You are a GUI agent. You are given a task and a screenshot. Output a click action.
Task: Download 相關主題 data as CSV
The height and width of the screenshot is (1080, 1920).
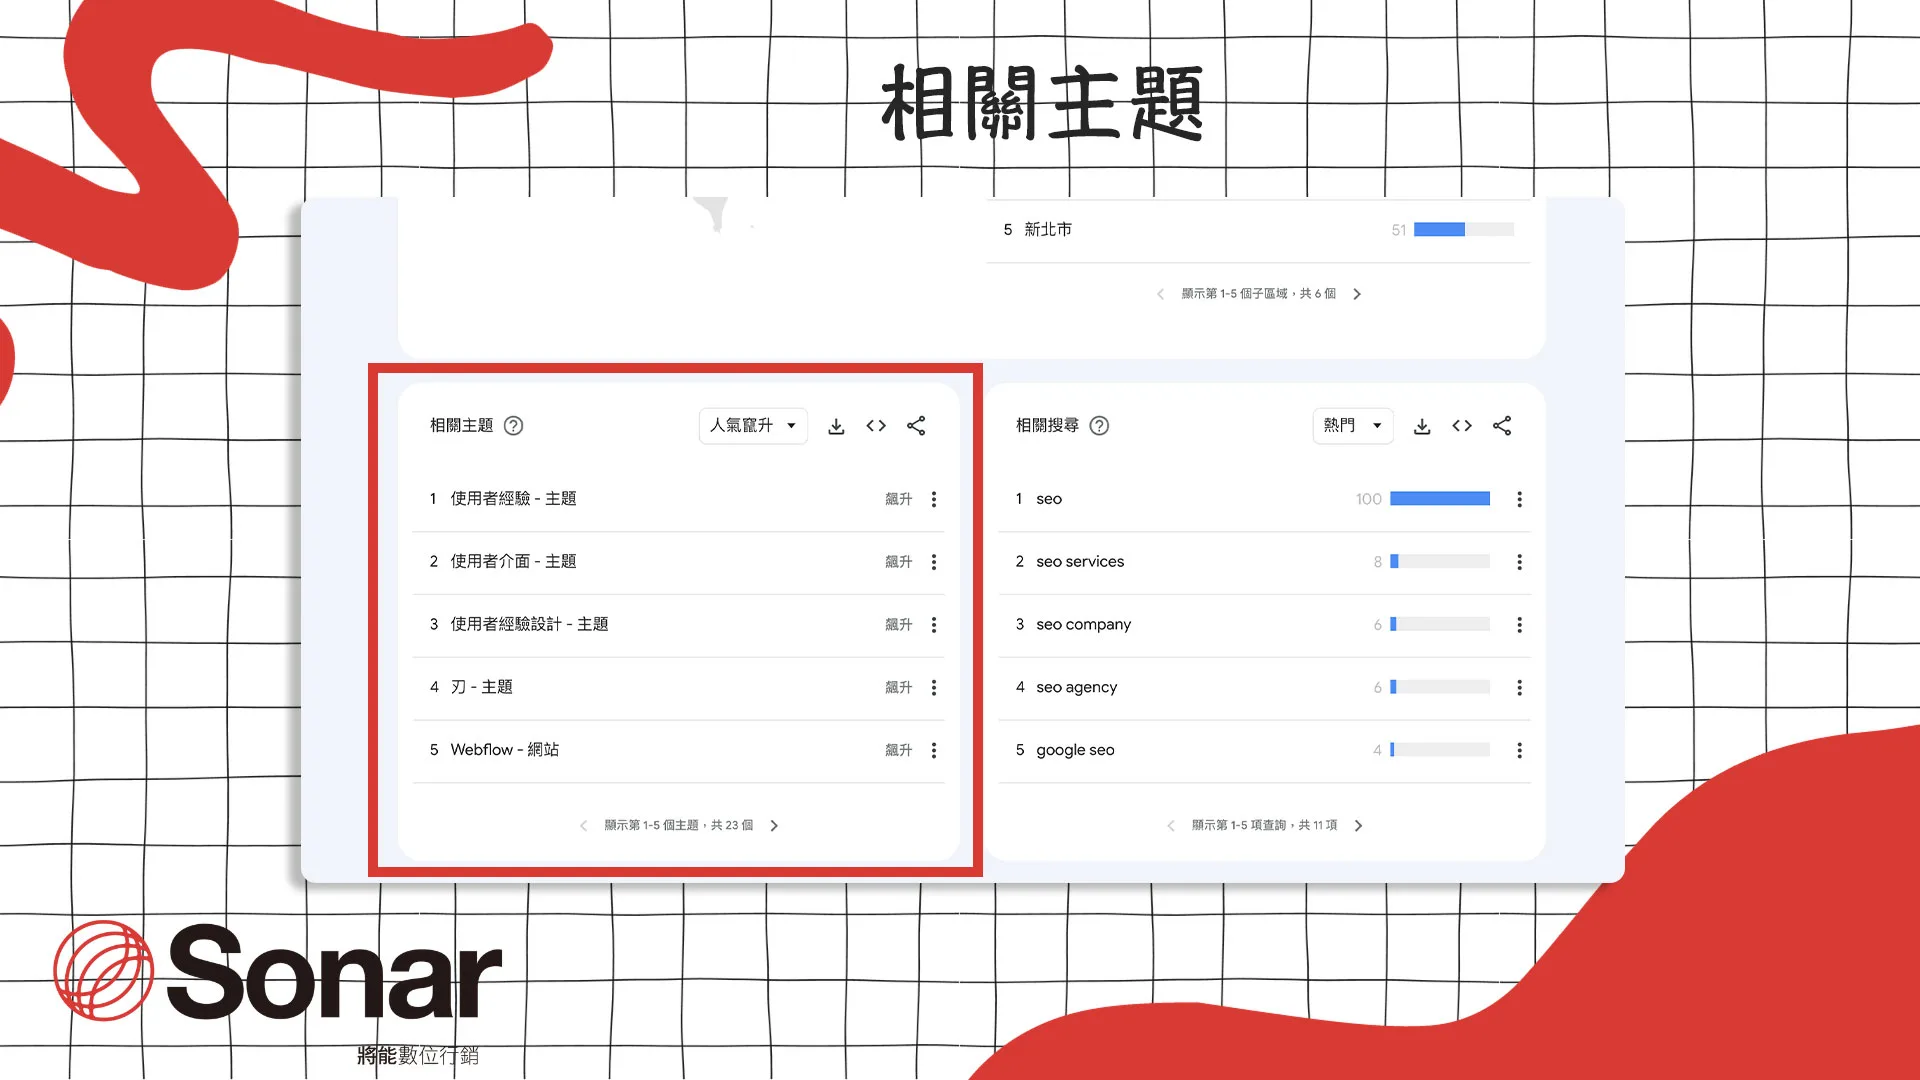836,427
